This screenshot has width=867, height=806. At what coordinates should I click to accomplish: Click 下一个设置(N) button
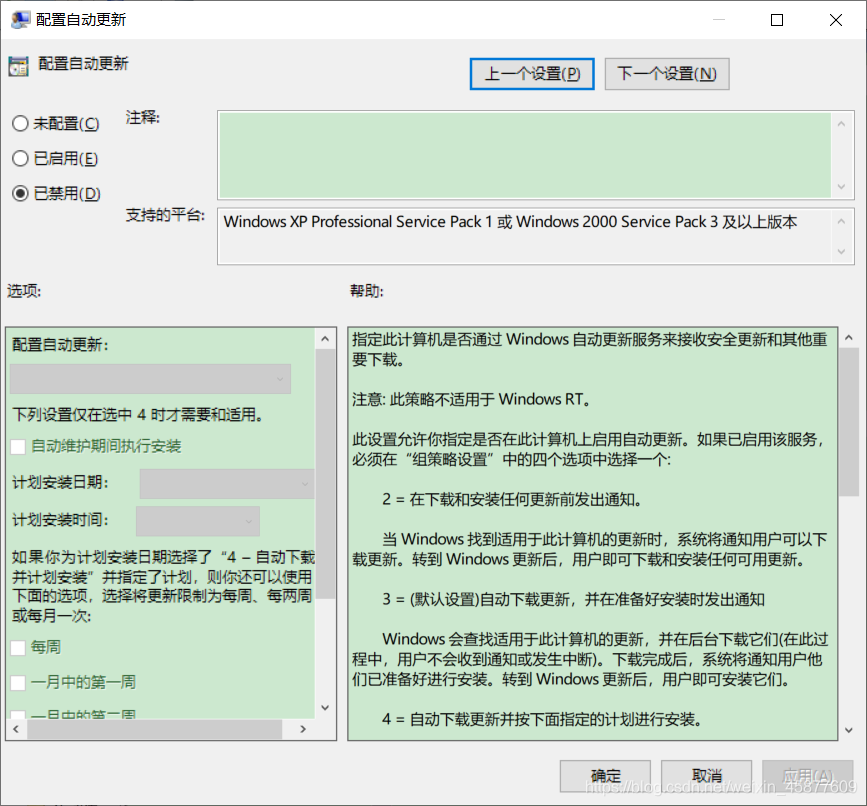pos(667,74)
